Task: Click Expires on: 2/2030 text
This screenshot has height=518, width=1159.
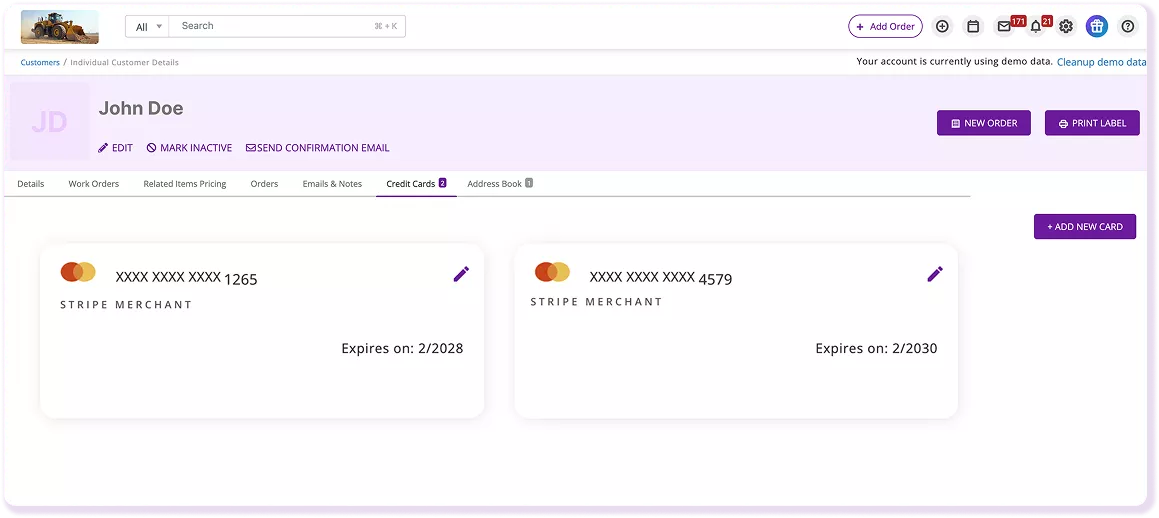Action: (x=876, y=348)
